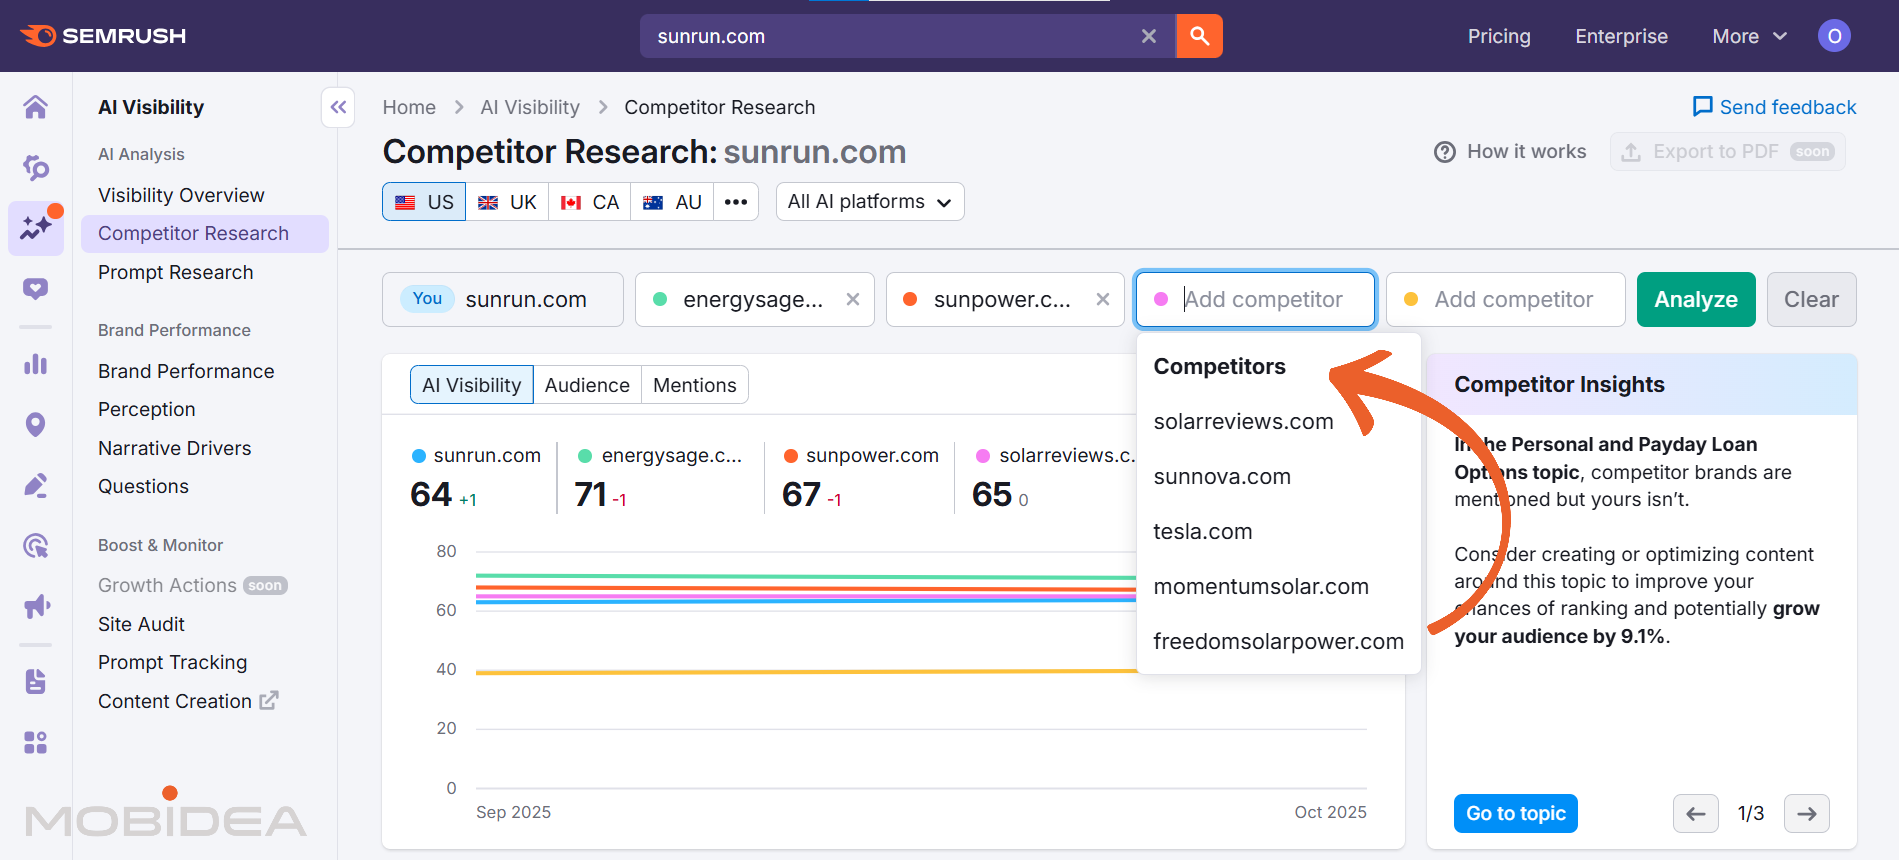
Task: Select the US country toggle
Action: coord(425,202)
